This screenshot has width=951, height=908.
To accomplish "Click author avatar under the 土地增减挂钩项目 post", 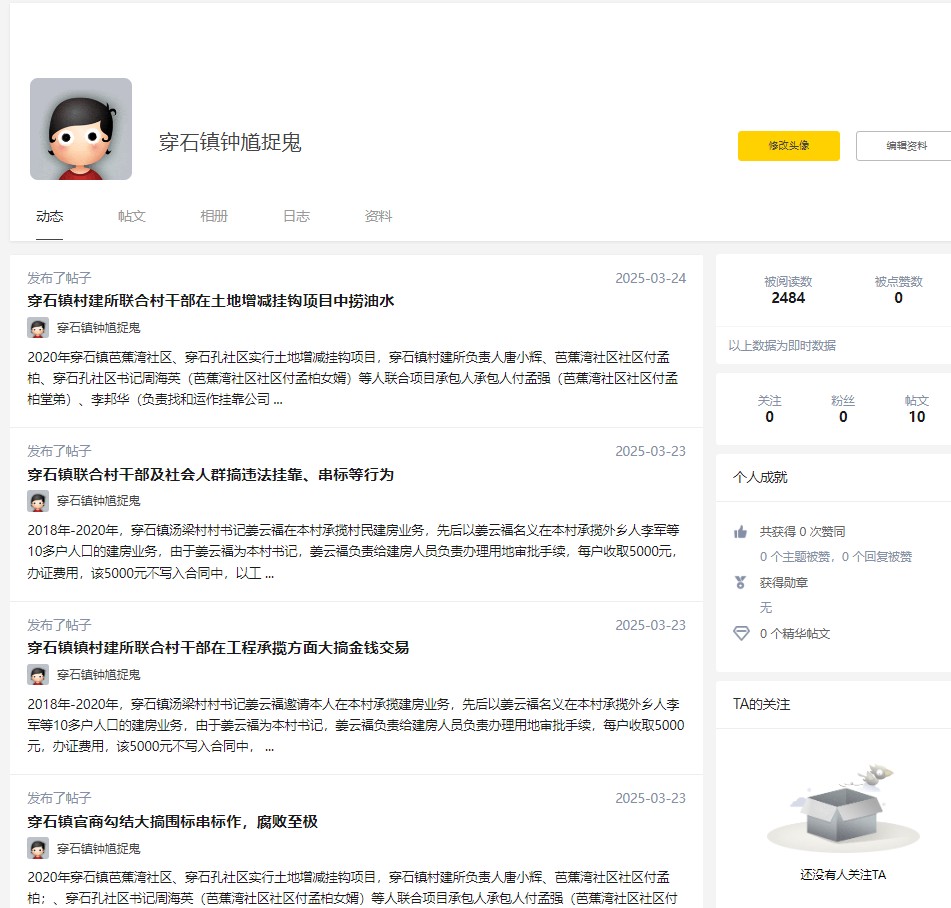I will point(38,328).
